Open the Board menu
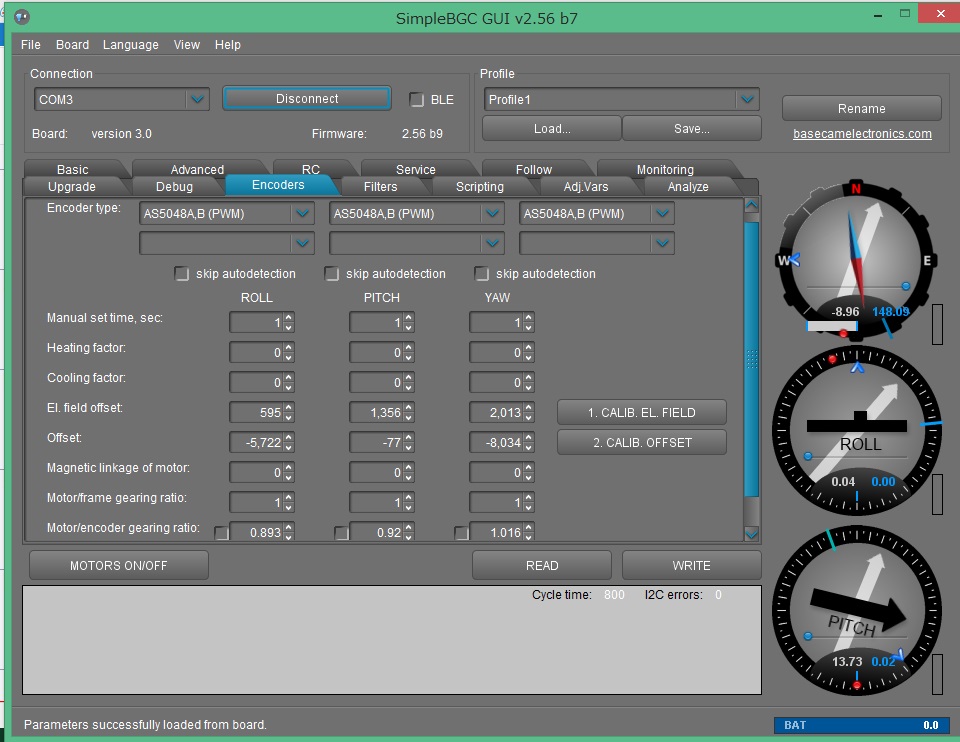Image resolution: width=960 pixels, height=742 pixels. (72, 45)
